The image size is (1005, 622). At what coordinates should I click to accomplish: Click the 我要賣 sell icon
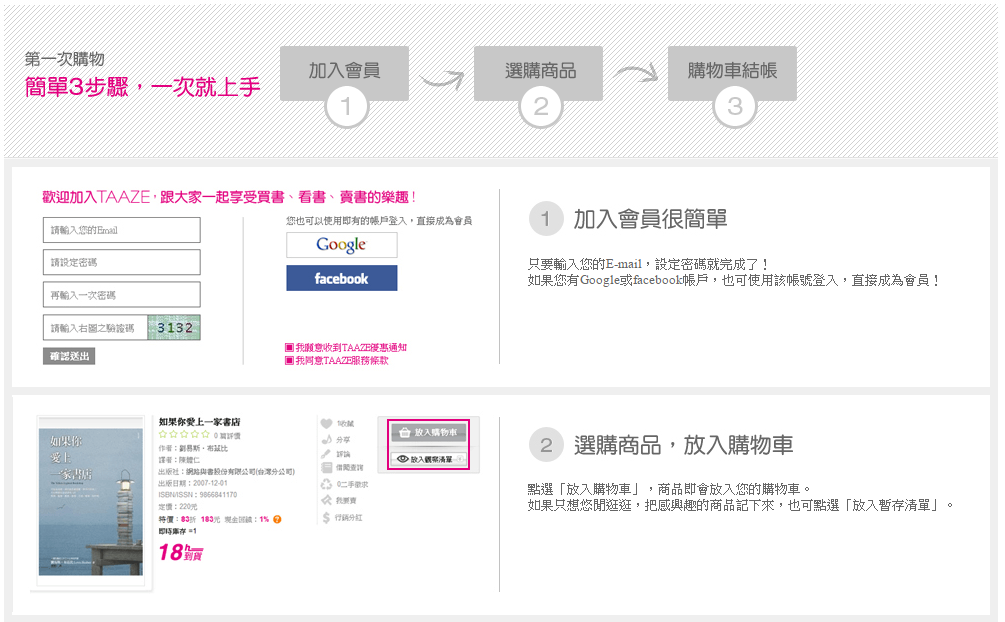tap(326, 500)
